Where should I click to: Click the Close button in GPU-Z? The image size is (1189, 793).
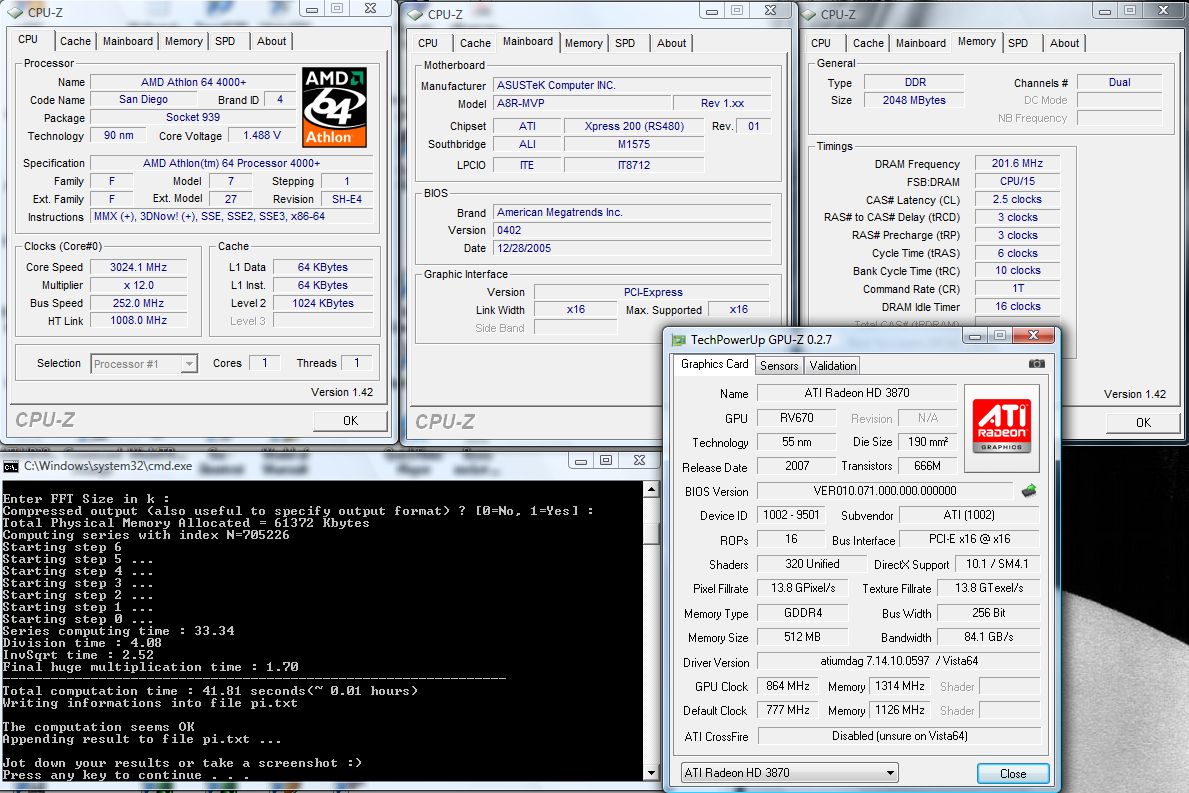[x=1013, y=773]
